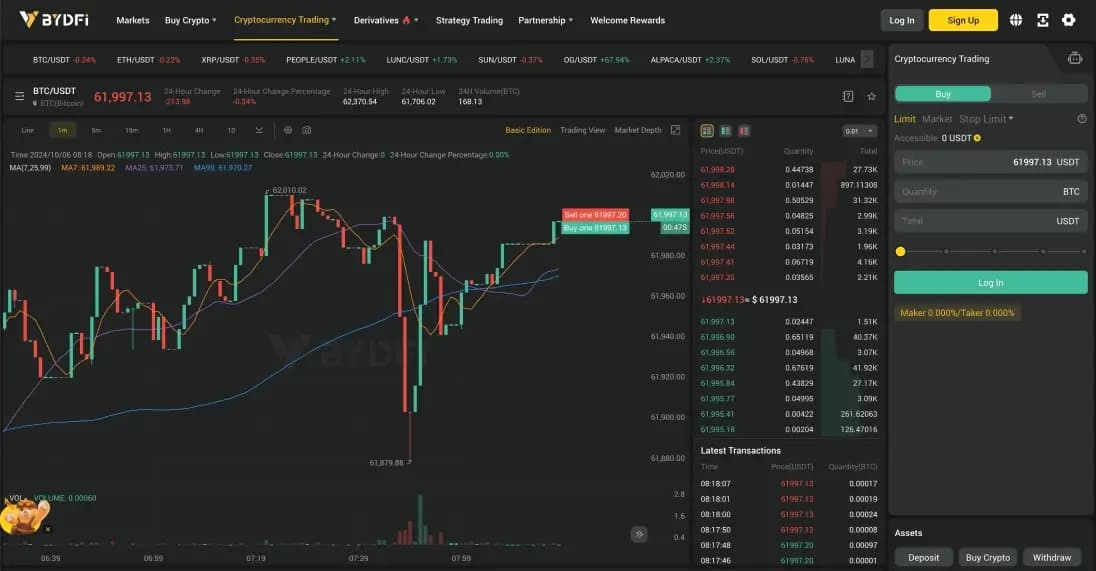1096x571 pixels.
Task: Click the green Log In button in order panel
Action: (990, 282)
